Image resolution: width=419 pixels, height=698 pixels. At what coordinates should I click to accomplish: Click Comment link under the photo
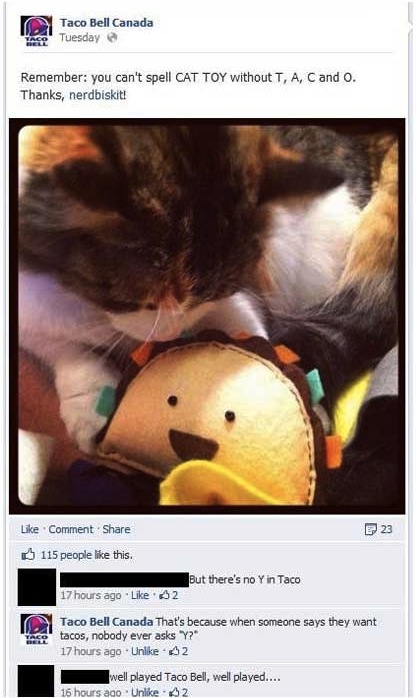coord(71,529)
